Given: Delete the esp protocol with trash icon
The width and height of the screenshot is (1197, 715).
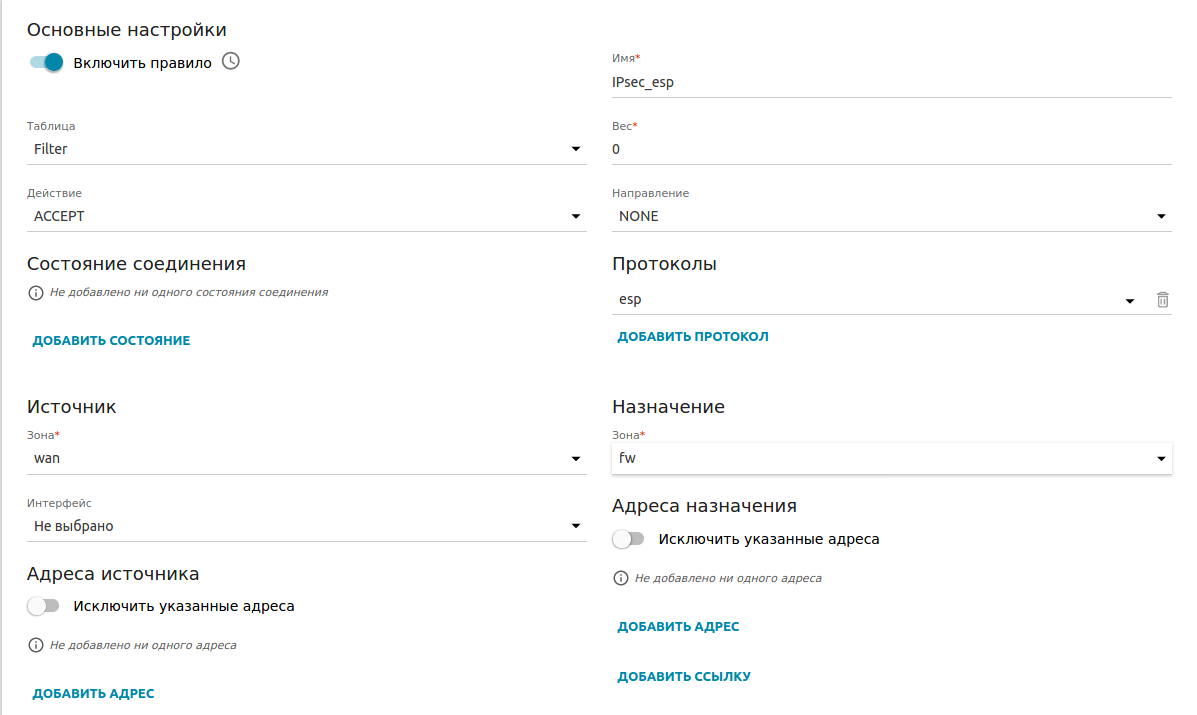Looking at the screenshot, I should pos(1162,300).
